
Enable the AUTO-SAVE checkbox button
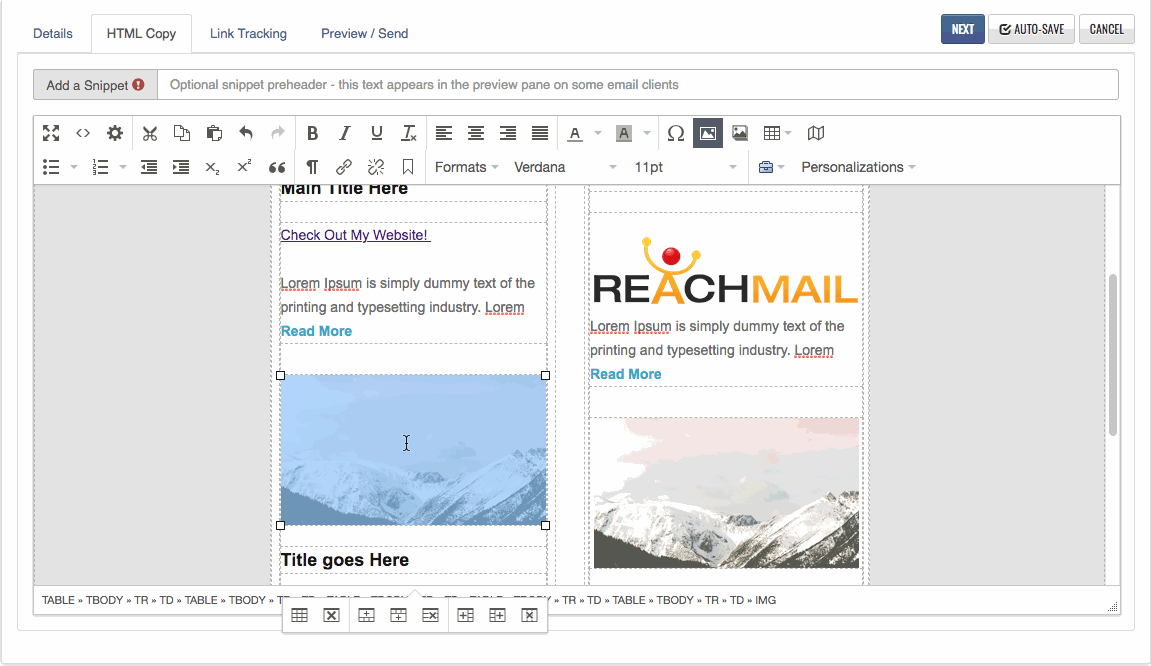tap(1031, 29)
